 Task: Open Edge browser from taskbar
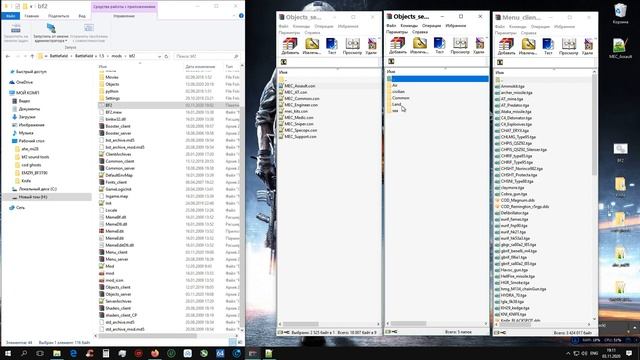[73, 353]
